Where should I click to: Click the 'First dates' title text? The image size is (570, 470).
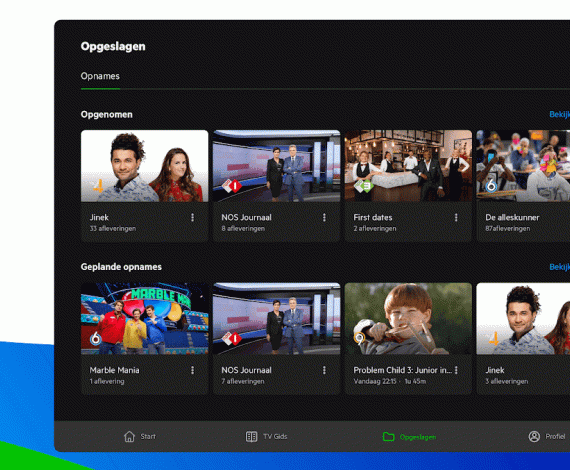coord(373,217)
